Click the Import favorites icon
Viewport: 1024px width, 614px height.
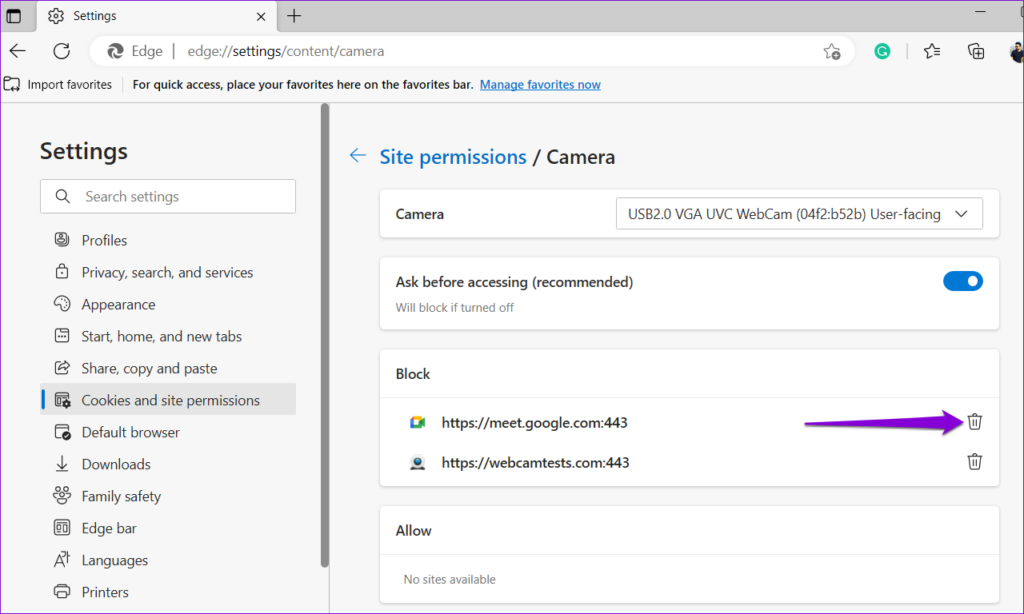tap(12, 84)
